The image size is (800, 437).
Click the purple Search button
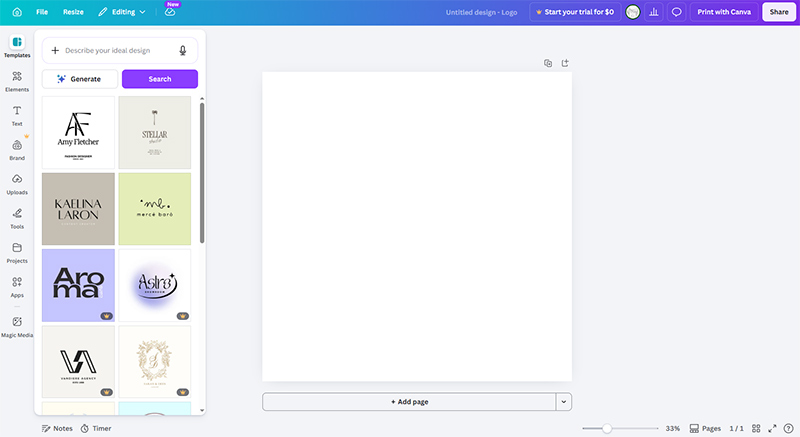[x=160, y=79]
